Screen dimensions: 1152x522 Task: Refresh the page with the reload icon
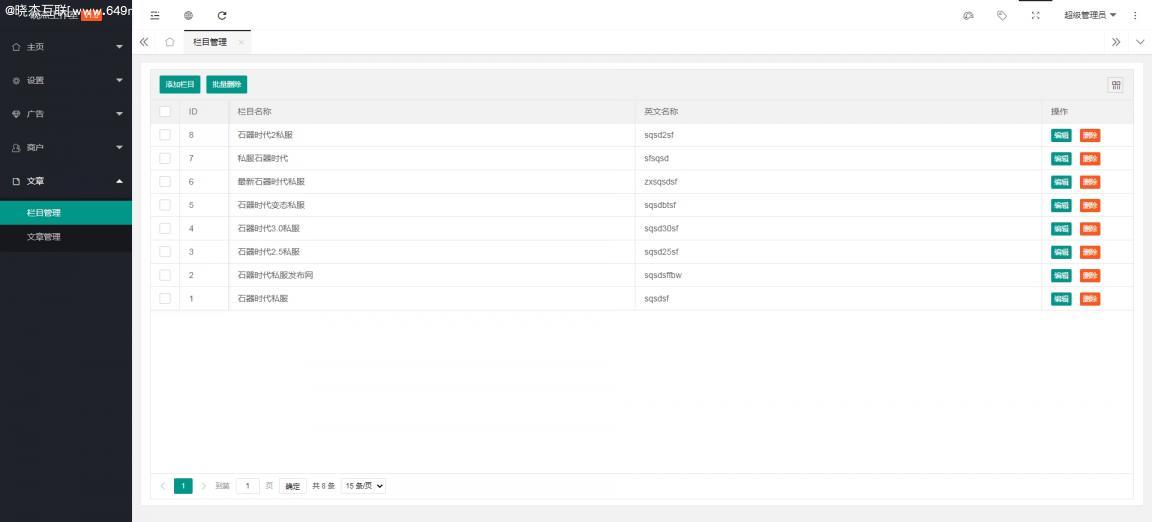(x=222, y=15)
